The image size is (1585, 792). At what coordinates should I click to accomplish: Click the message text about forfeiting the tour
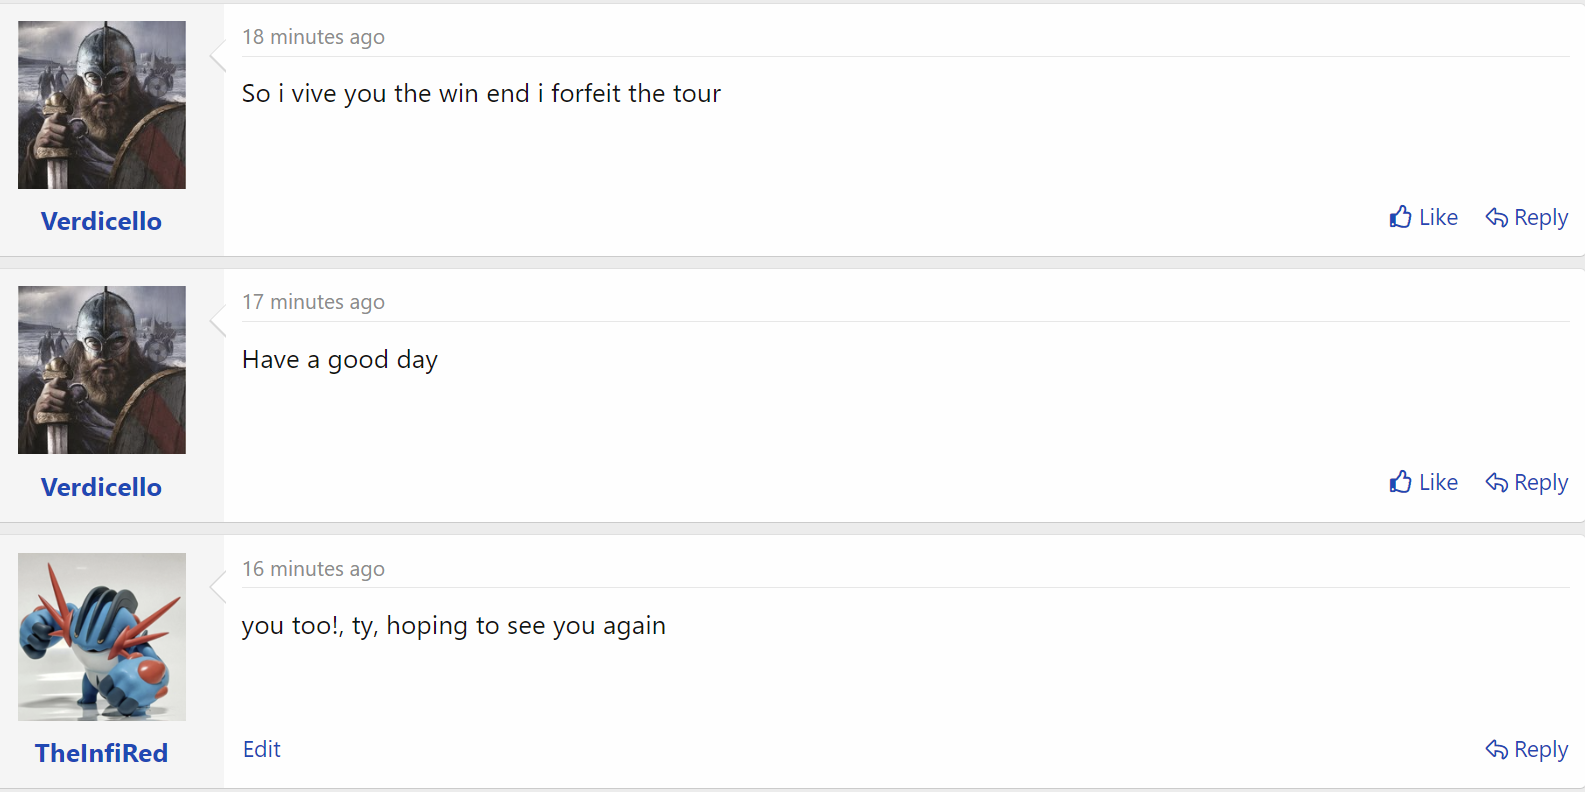coord(481,93)
